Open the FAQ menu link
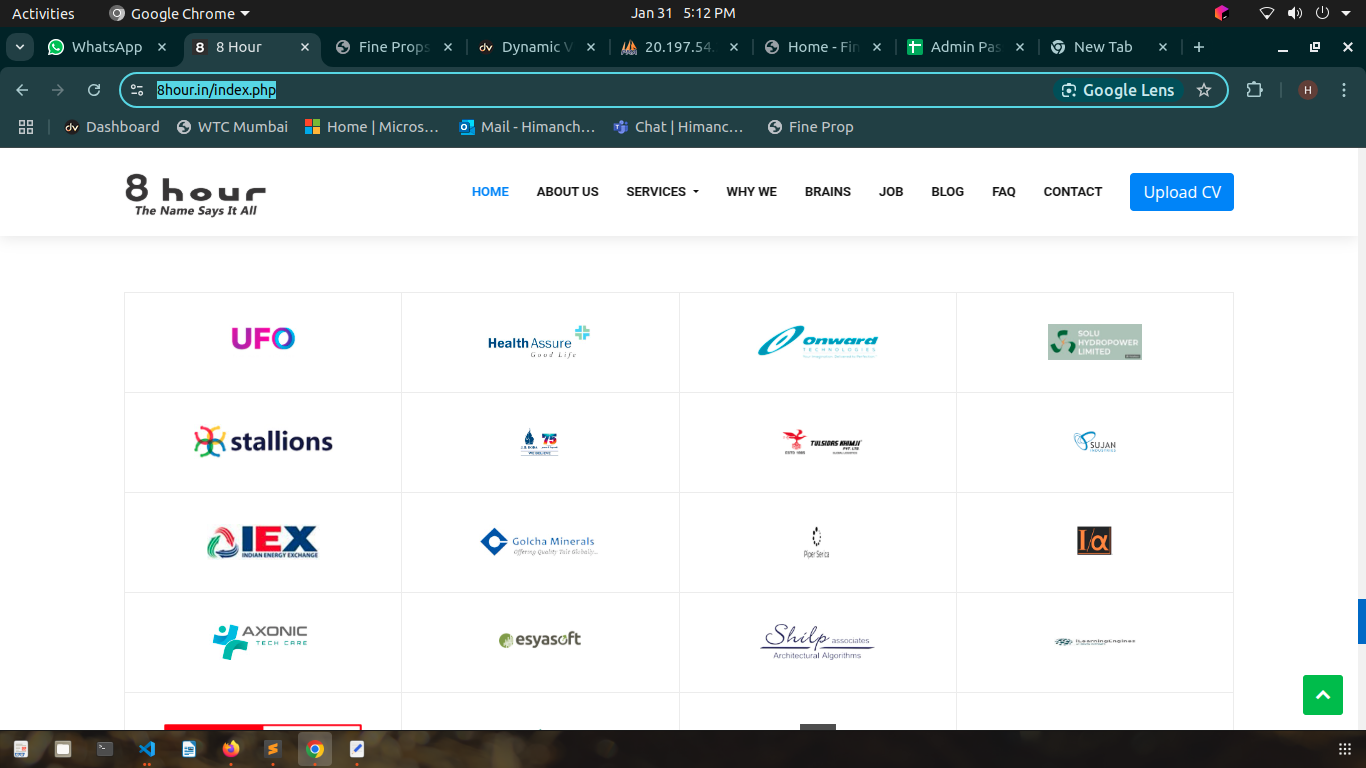The height and width of the screenshot is (768, 1366). (1004, 192)
